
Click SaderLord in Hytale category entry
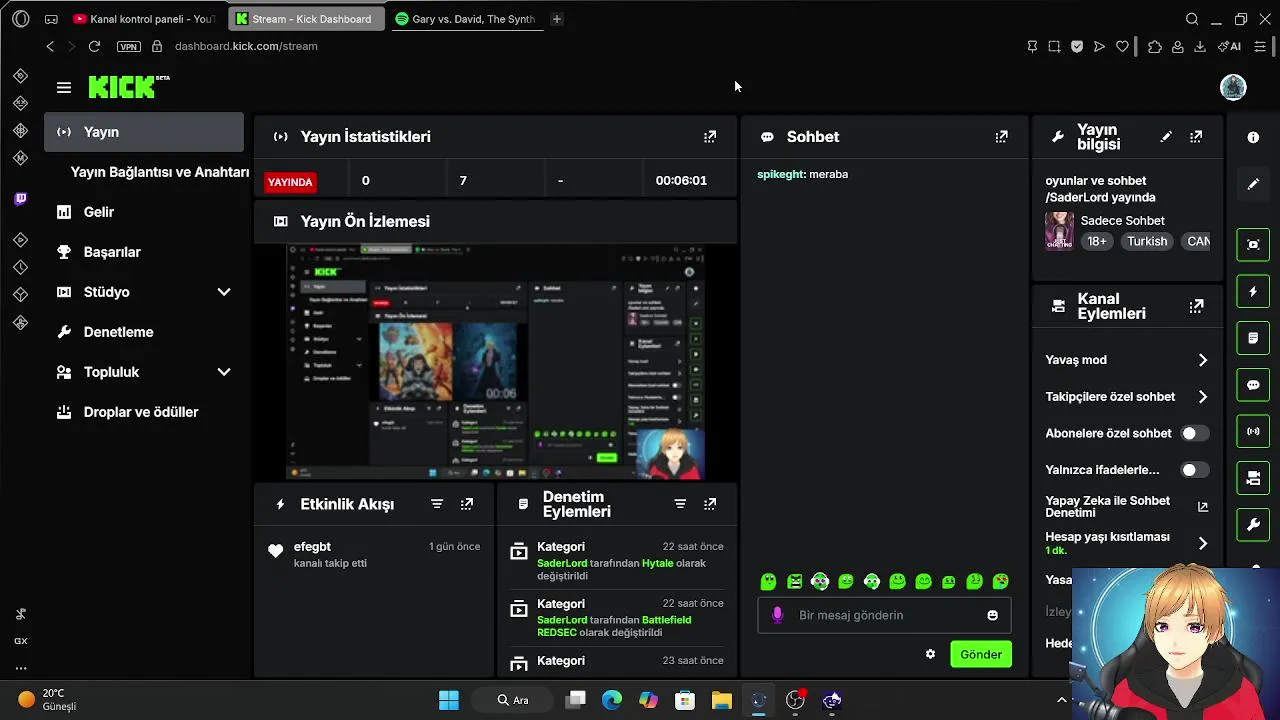[562, 563]
